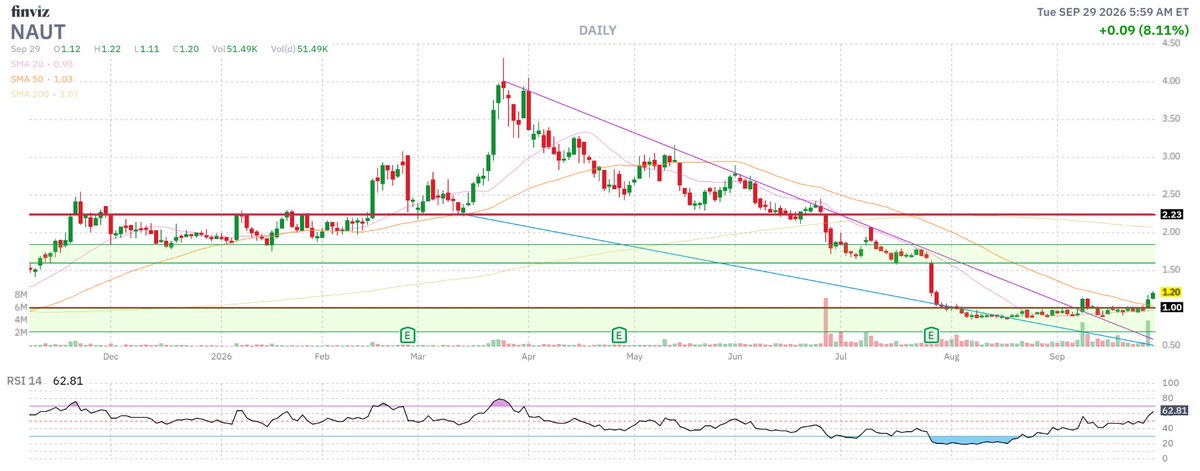Click the earnings E marker near March
The width and height of the screenshot is (1200, 471).
407,333
